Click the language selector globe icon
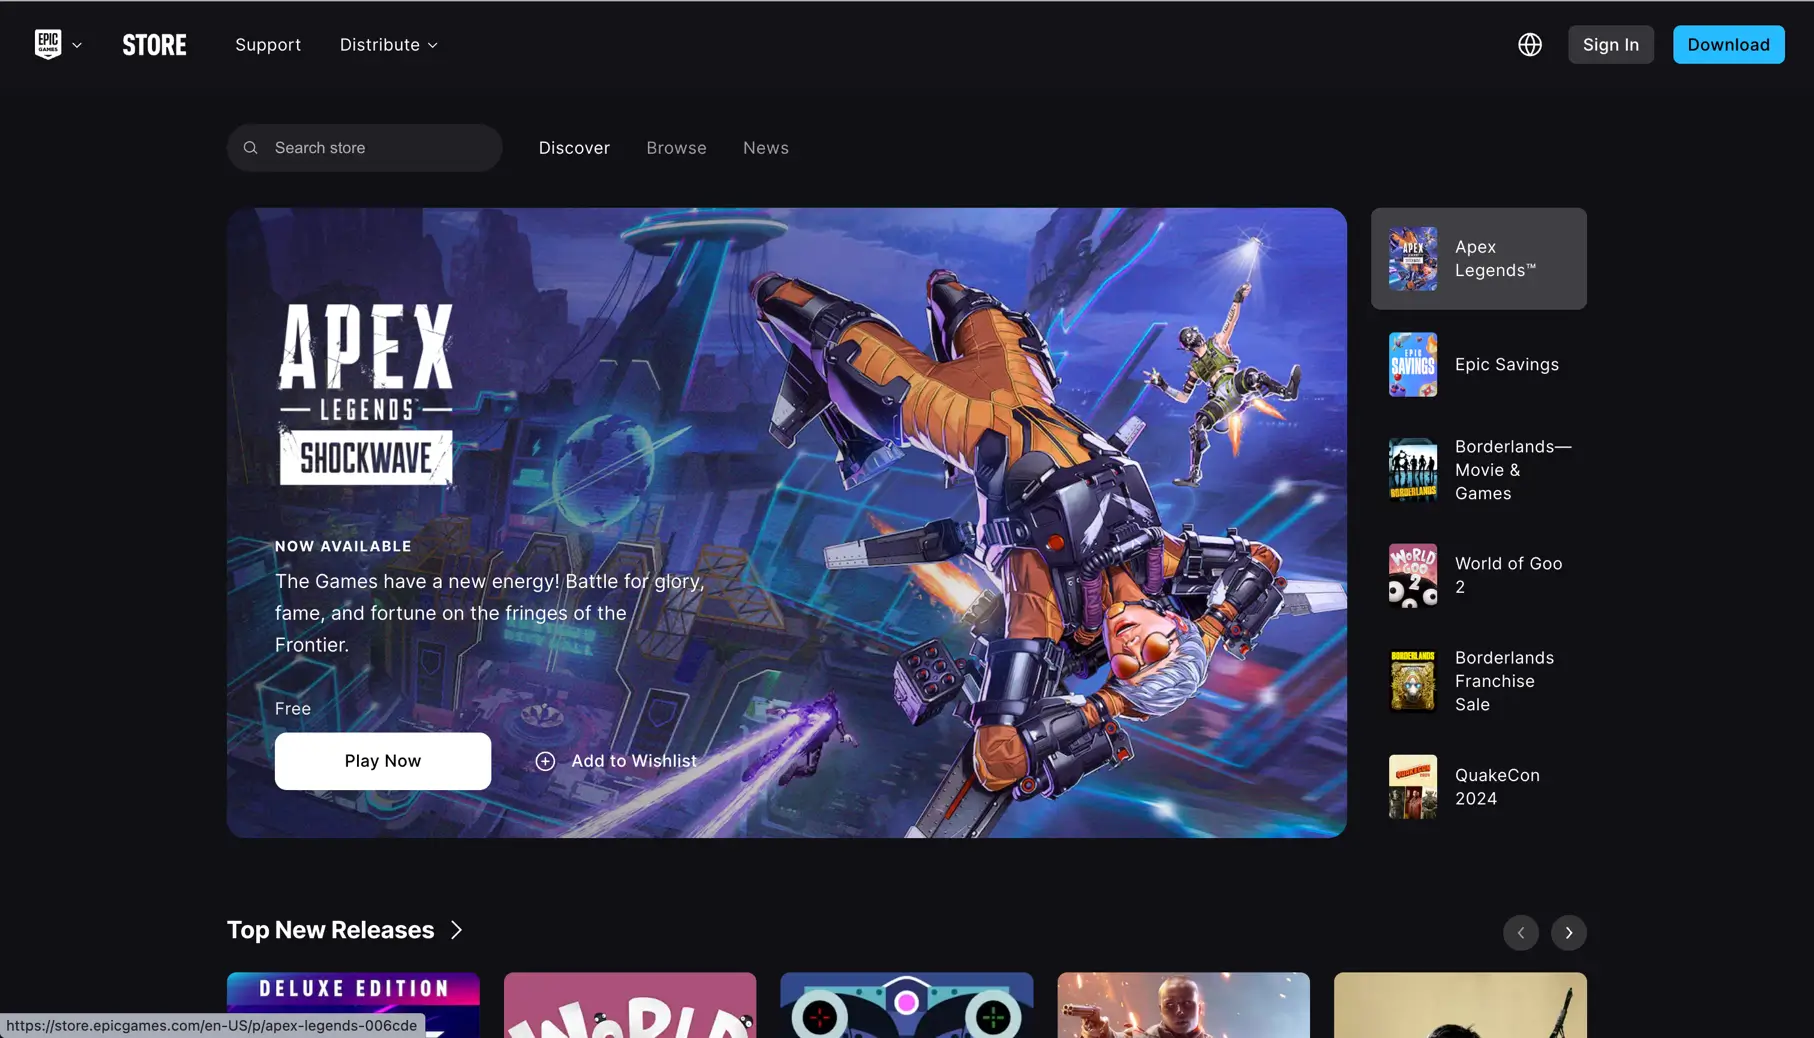This screenshot has width=1814, height=1038. pos(1528,44)
